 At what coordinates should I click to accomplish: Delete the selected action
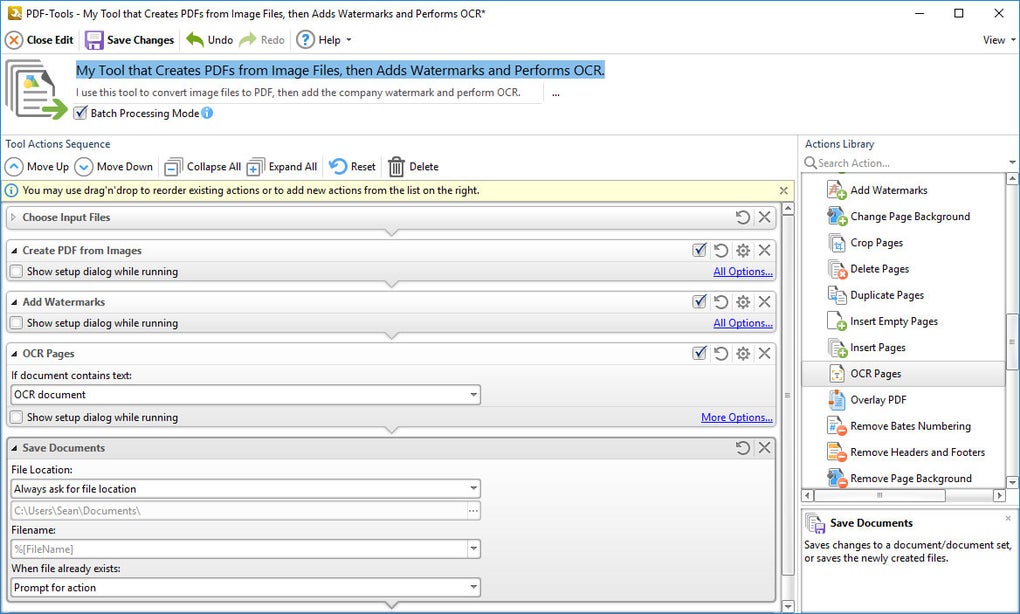(x=413, y=167)
